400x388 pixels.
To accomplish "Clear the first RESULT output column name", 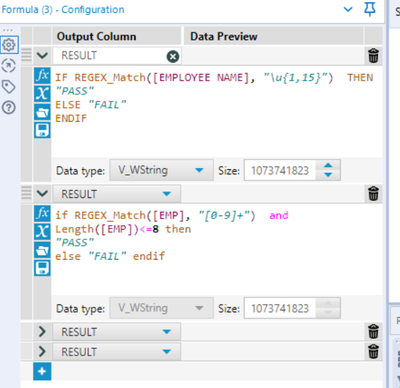I will [x=173, y=56].
